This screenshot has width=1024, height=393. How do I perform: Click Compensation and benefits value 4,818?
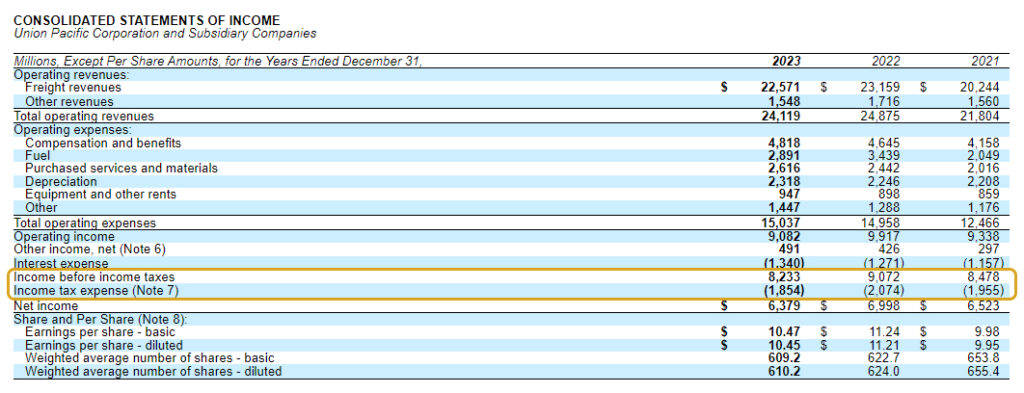pyautogui.click(x=785, y=143)
